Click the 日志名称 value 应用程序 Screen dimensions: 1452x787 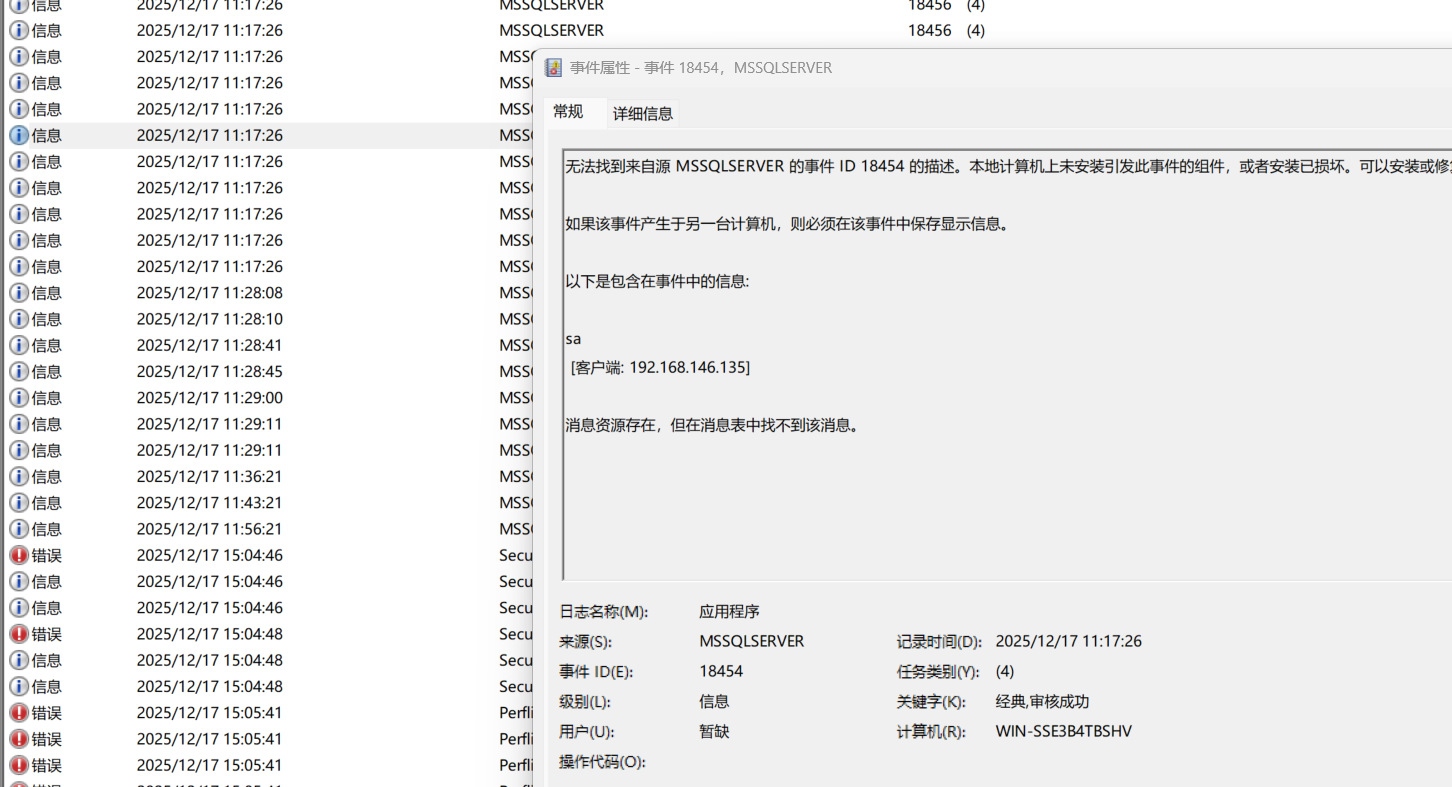729,612
